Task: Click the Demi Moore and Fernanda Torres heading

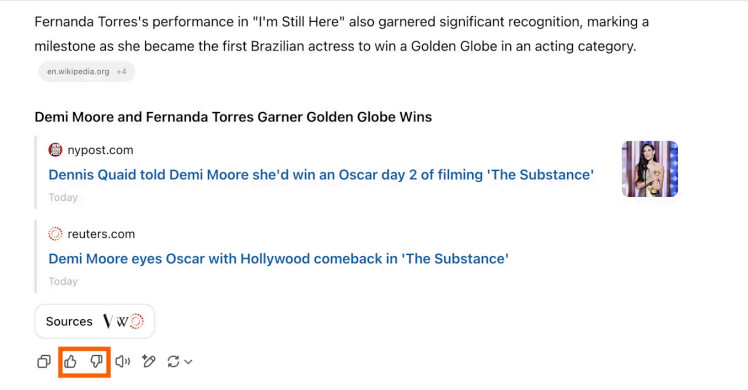Action: tap(233, 117)
